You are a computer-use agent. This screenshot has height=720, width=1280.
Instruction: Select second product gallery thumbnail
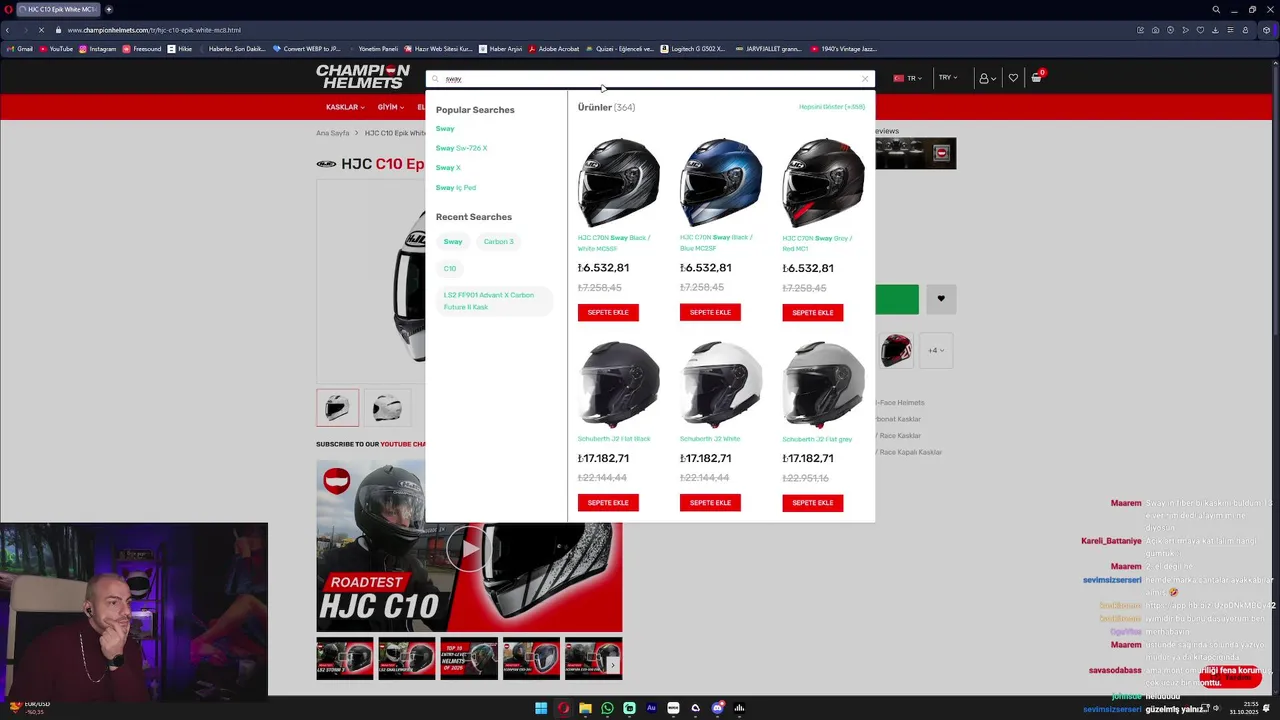coord(387,408)
